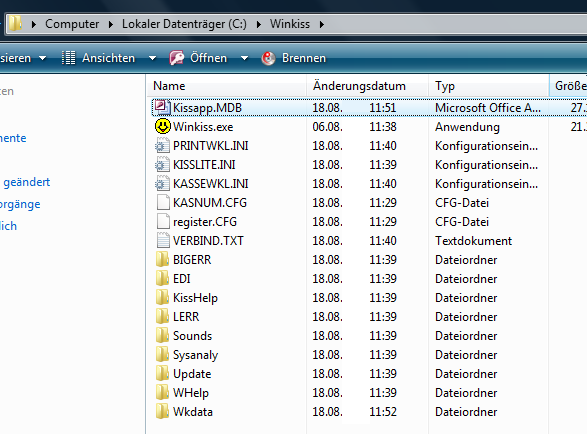Expand the arrow after Computer in the address bar
Screen dimensions: 587x434
tap(110, 24)
